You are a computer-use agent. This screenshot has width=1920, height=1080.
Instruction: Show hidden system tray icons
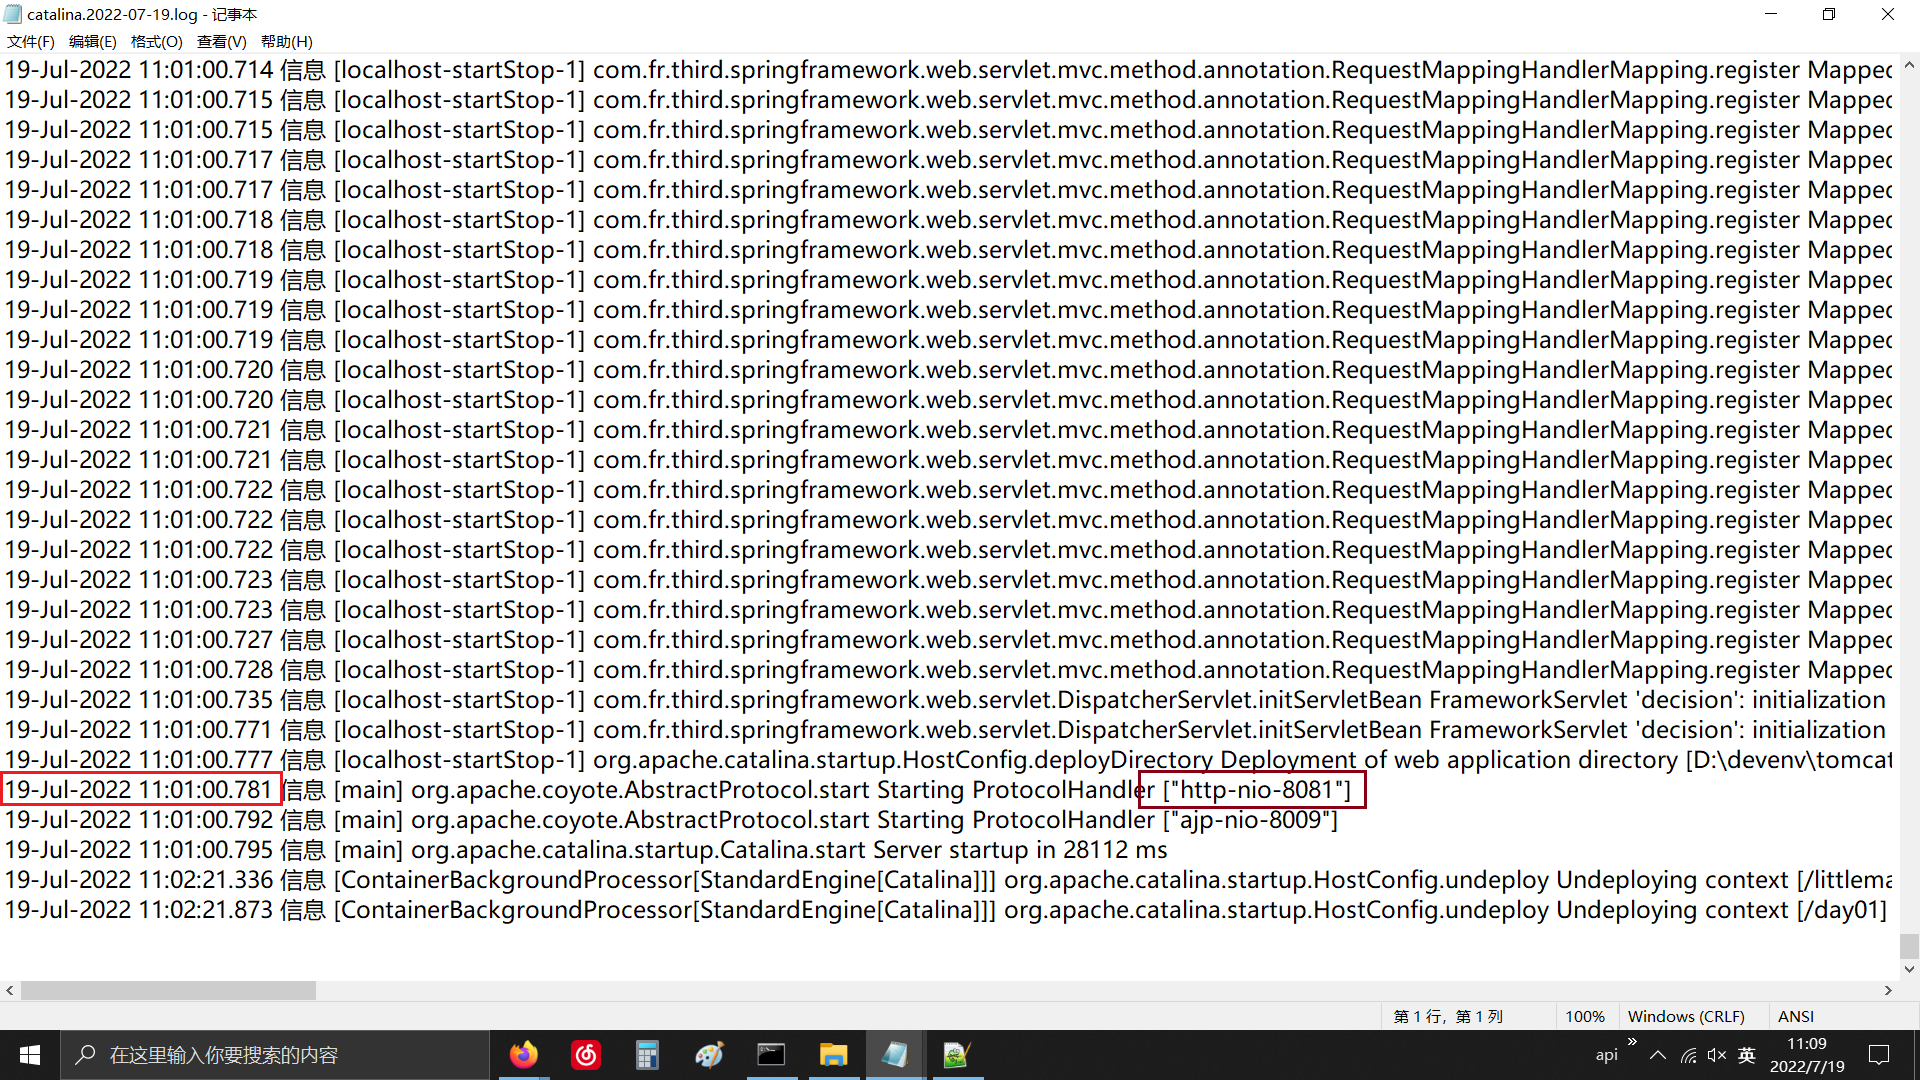point(1658,1055)
